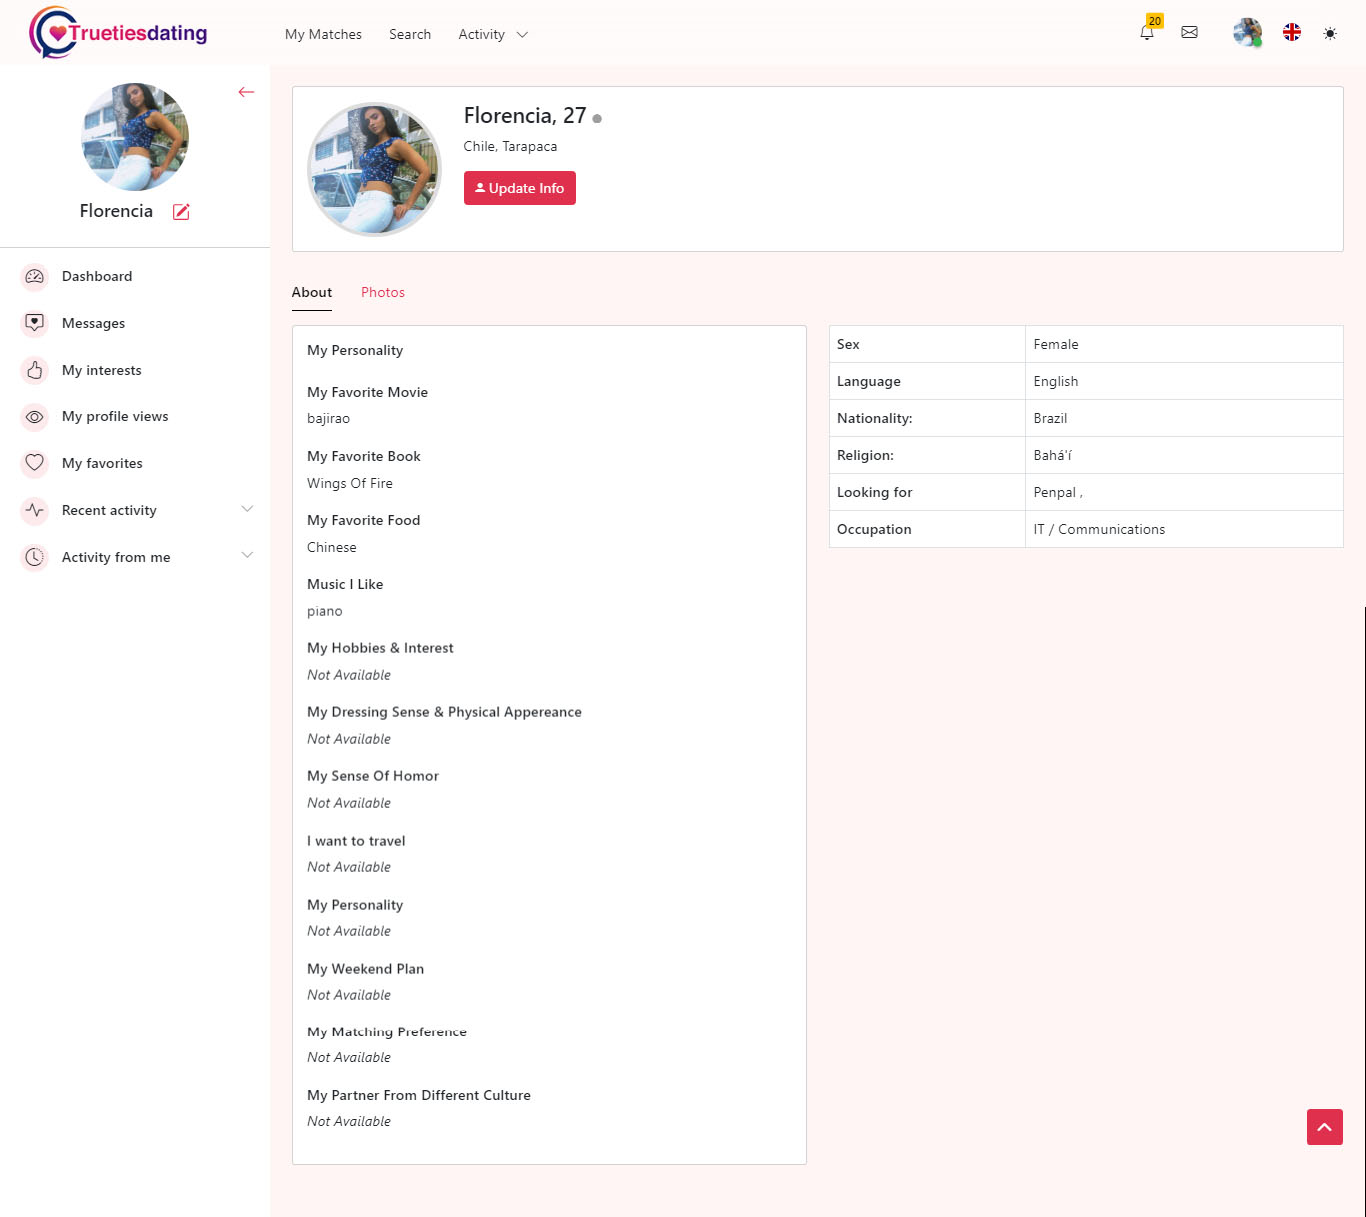Click the UK flag language selector
1366x1217 pixels.
[x=1292, y=33]
